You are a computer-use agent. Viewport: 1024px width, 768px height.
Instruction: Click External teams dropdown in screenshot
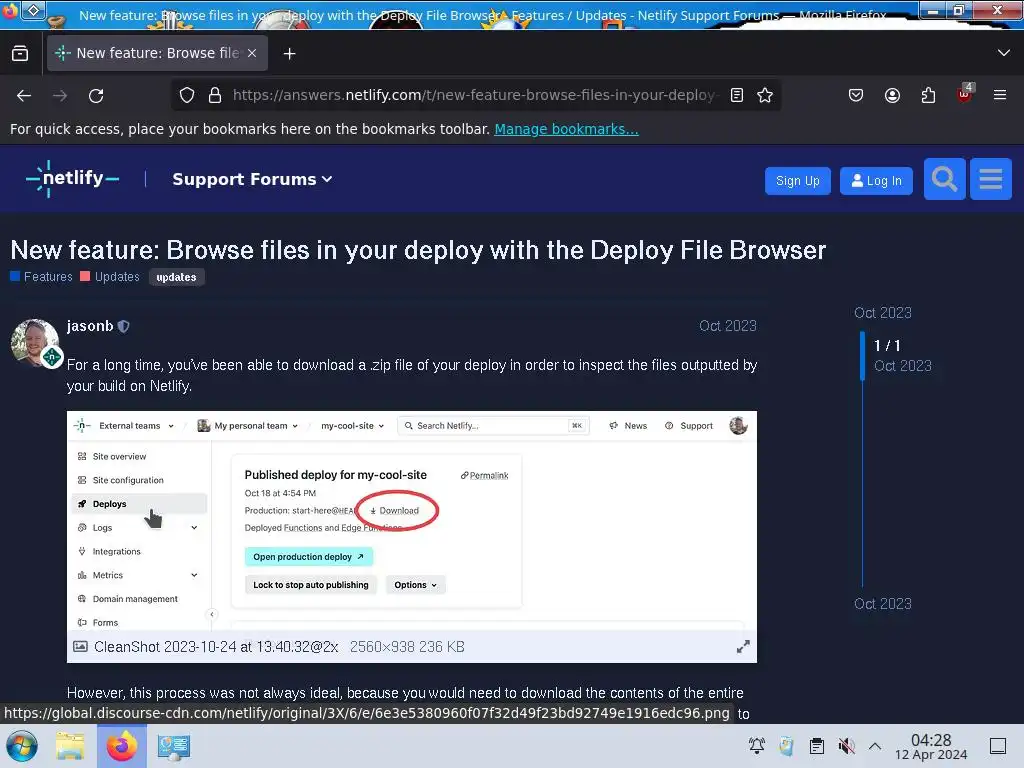[136, 426]
